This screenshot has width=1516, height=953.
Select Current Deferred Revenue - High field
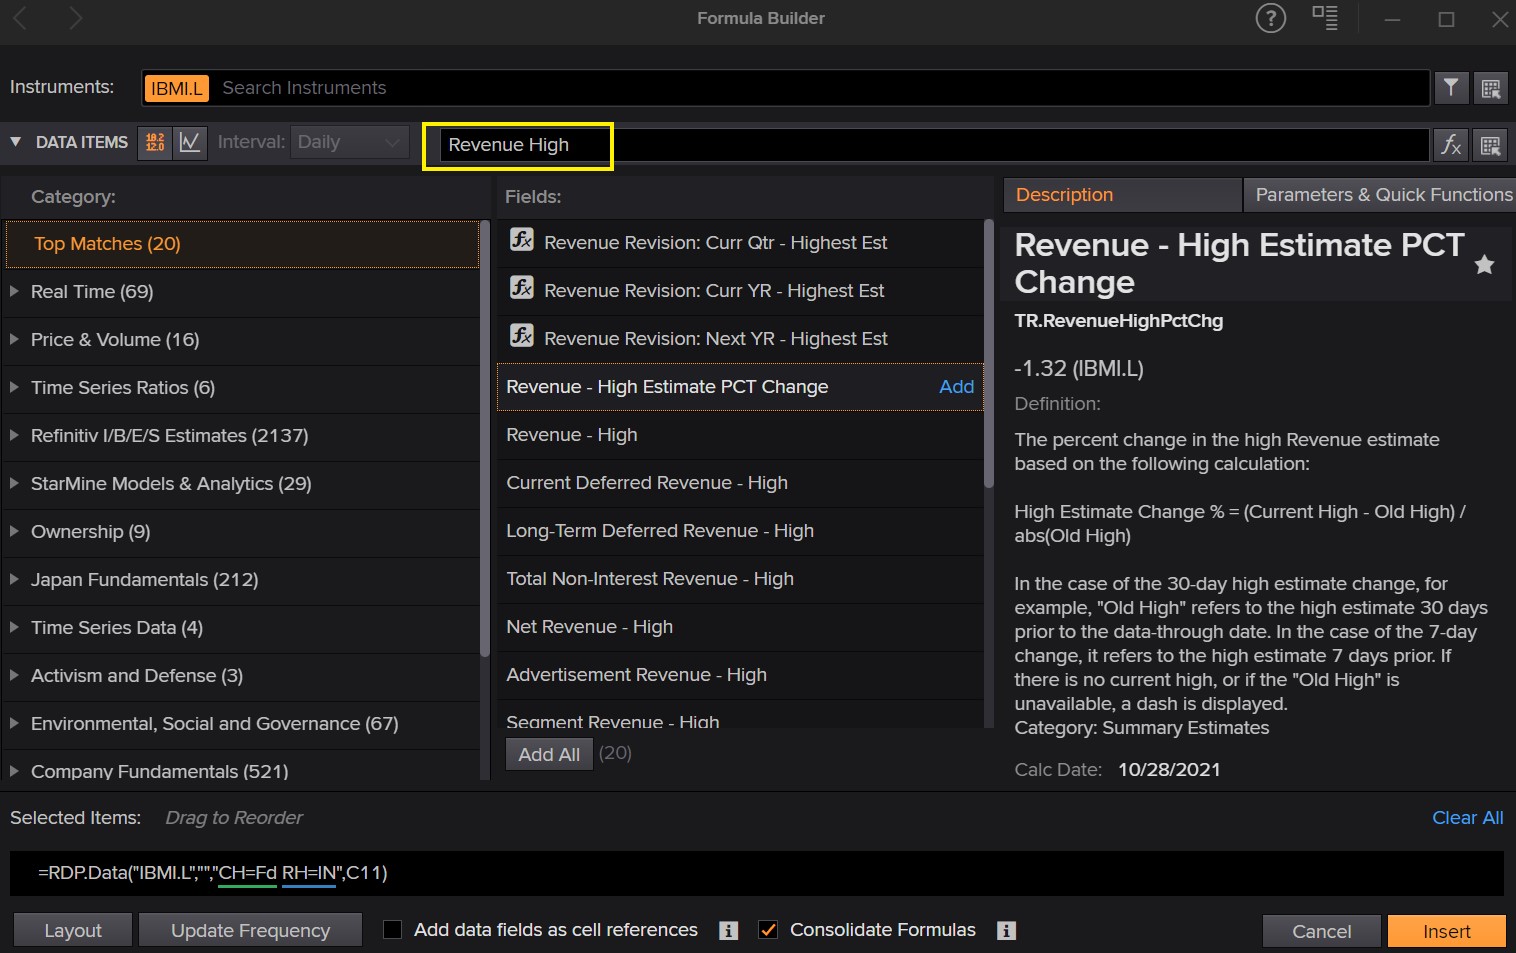[x=740, y=483]
